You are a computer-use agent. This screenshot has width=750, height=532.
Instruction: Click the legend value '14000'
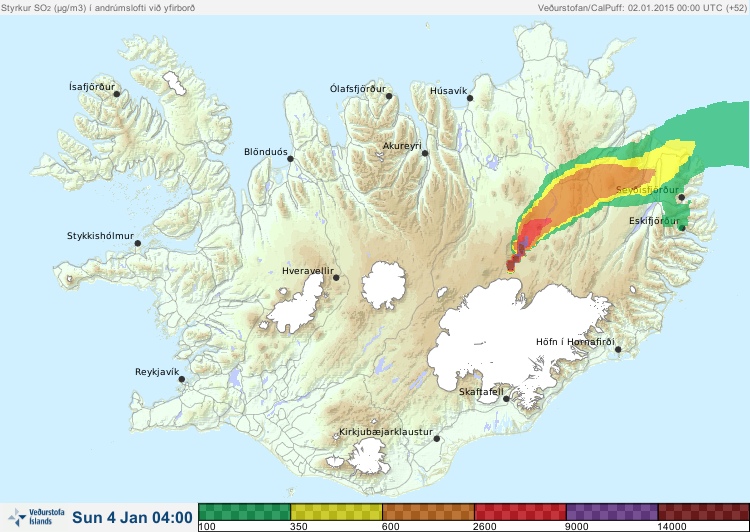click(672, 527)
